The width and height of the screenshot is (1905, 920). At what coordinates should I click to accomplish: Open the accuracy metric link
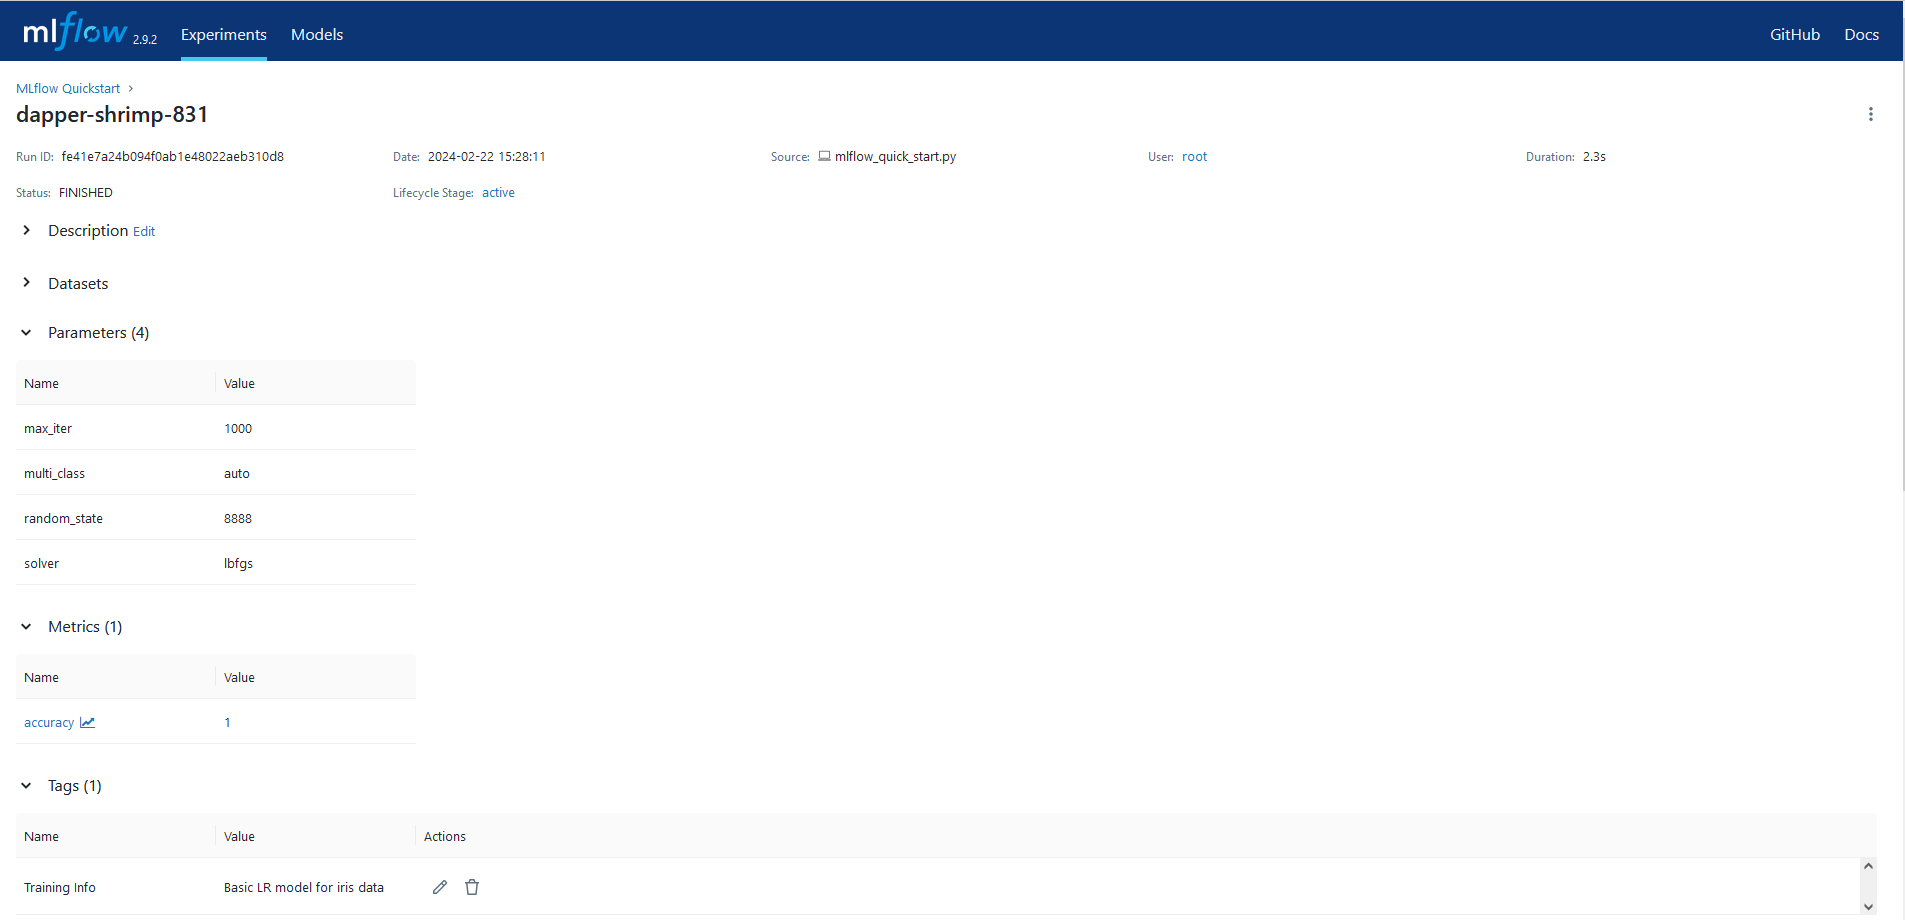pos(49,722)
